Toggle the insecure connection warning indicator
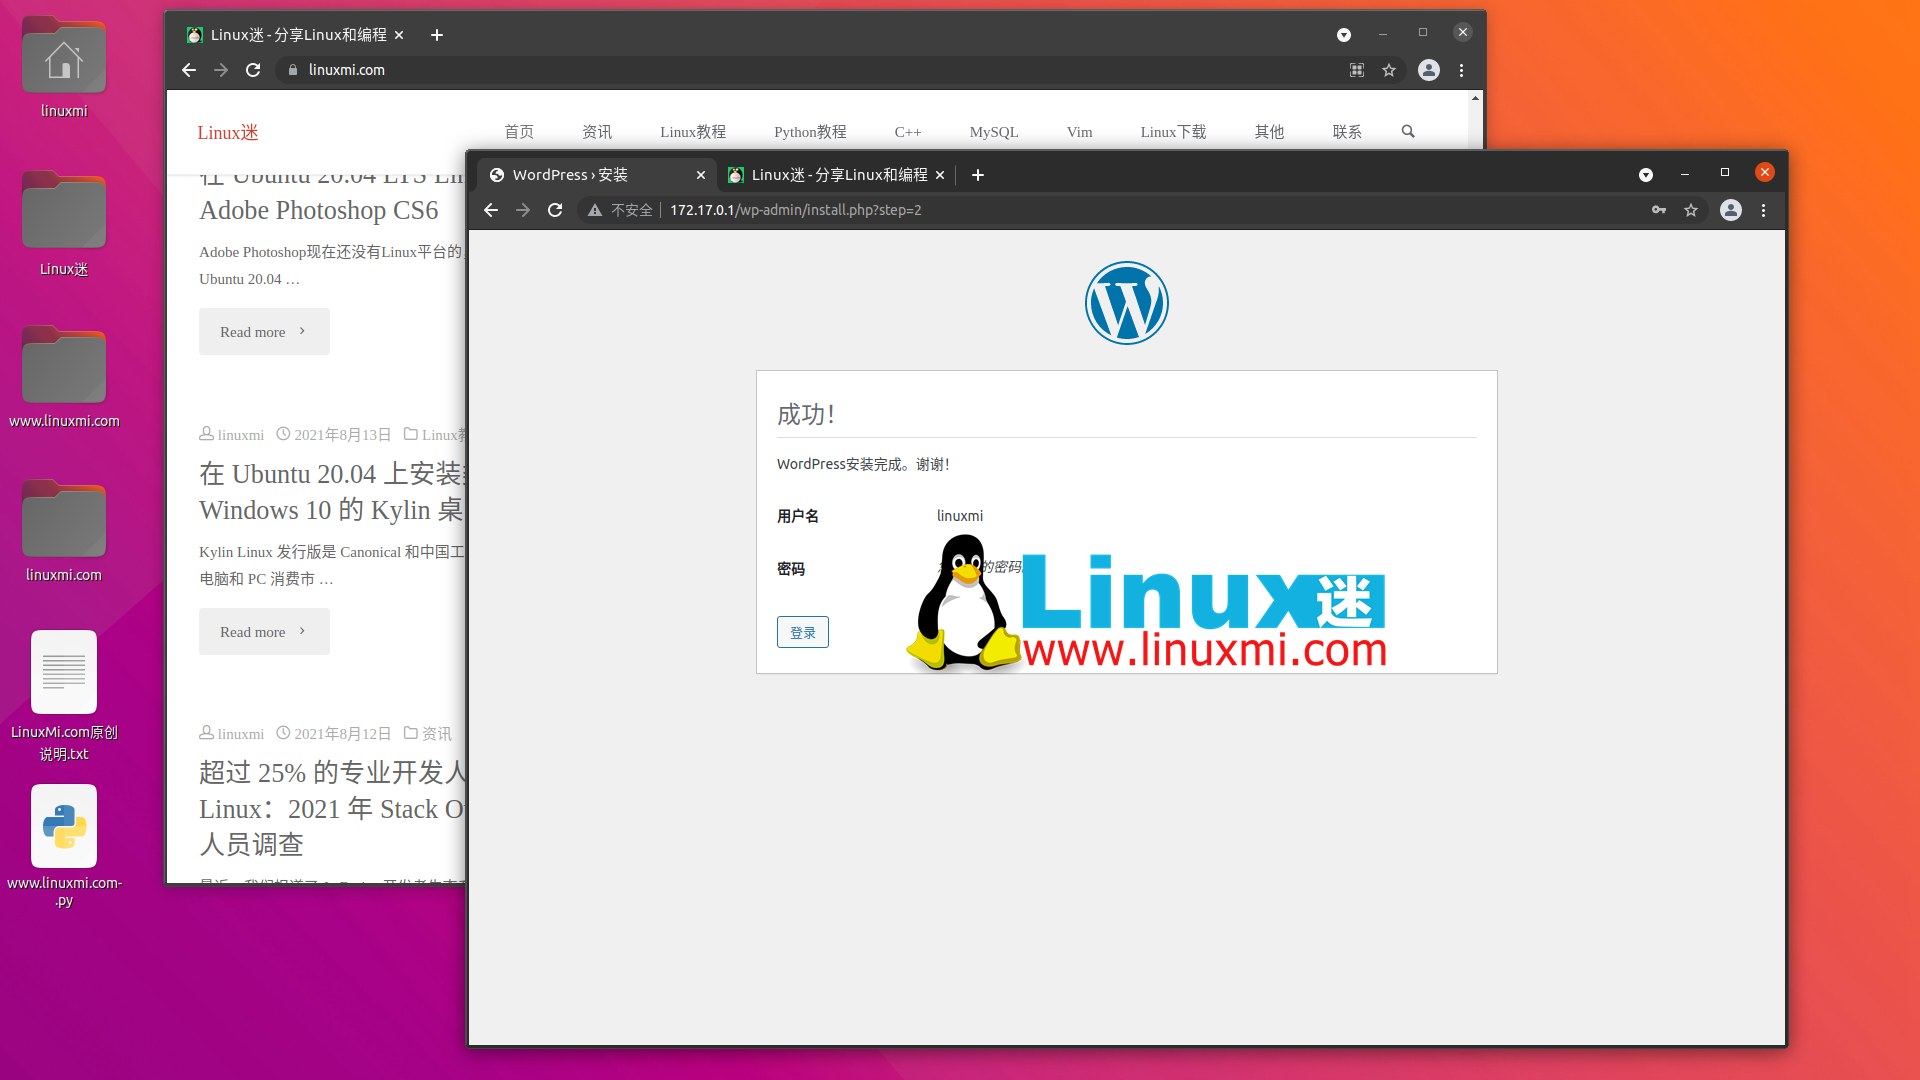 coord(596,210)
